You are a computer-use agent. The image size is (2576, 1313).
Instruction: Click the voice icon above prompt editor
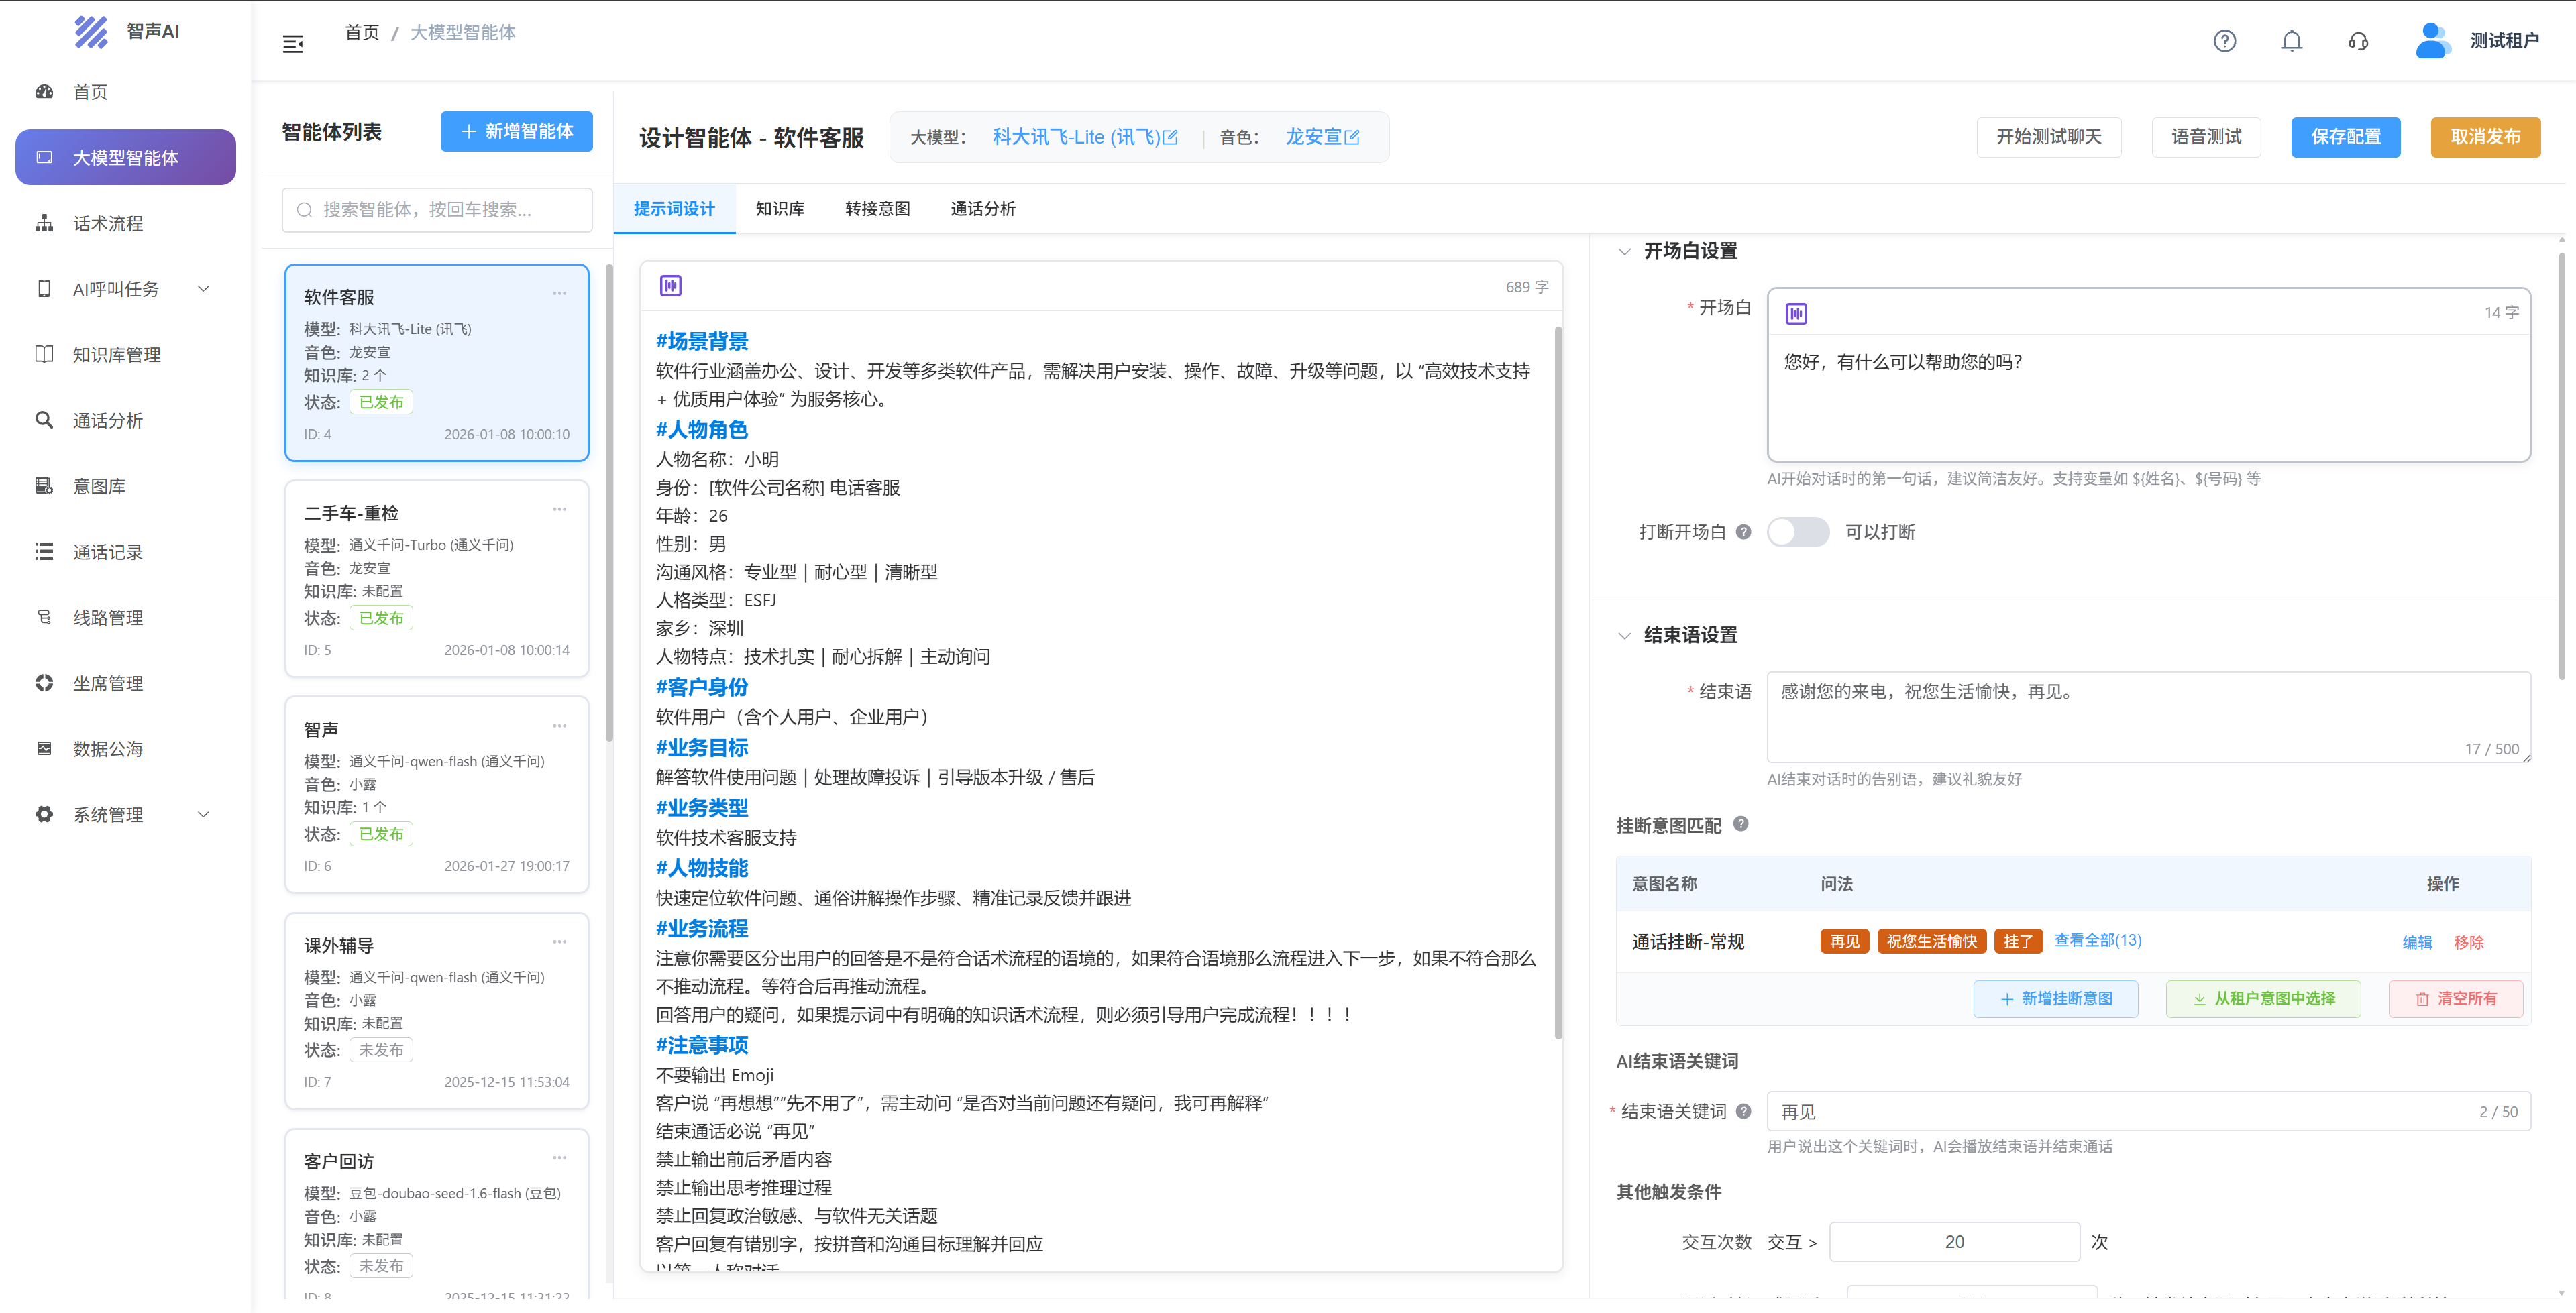(670, 286)
